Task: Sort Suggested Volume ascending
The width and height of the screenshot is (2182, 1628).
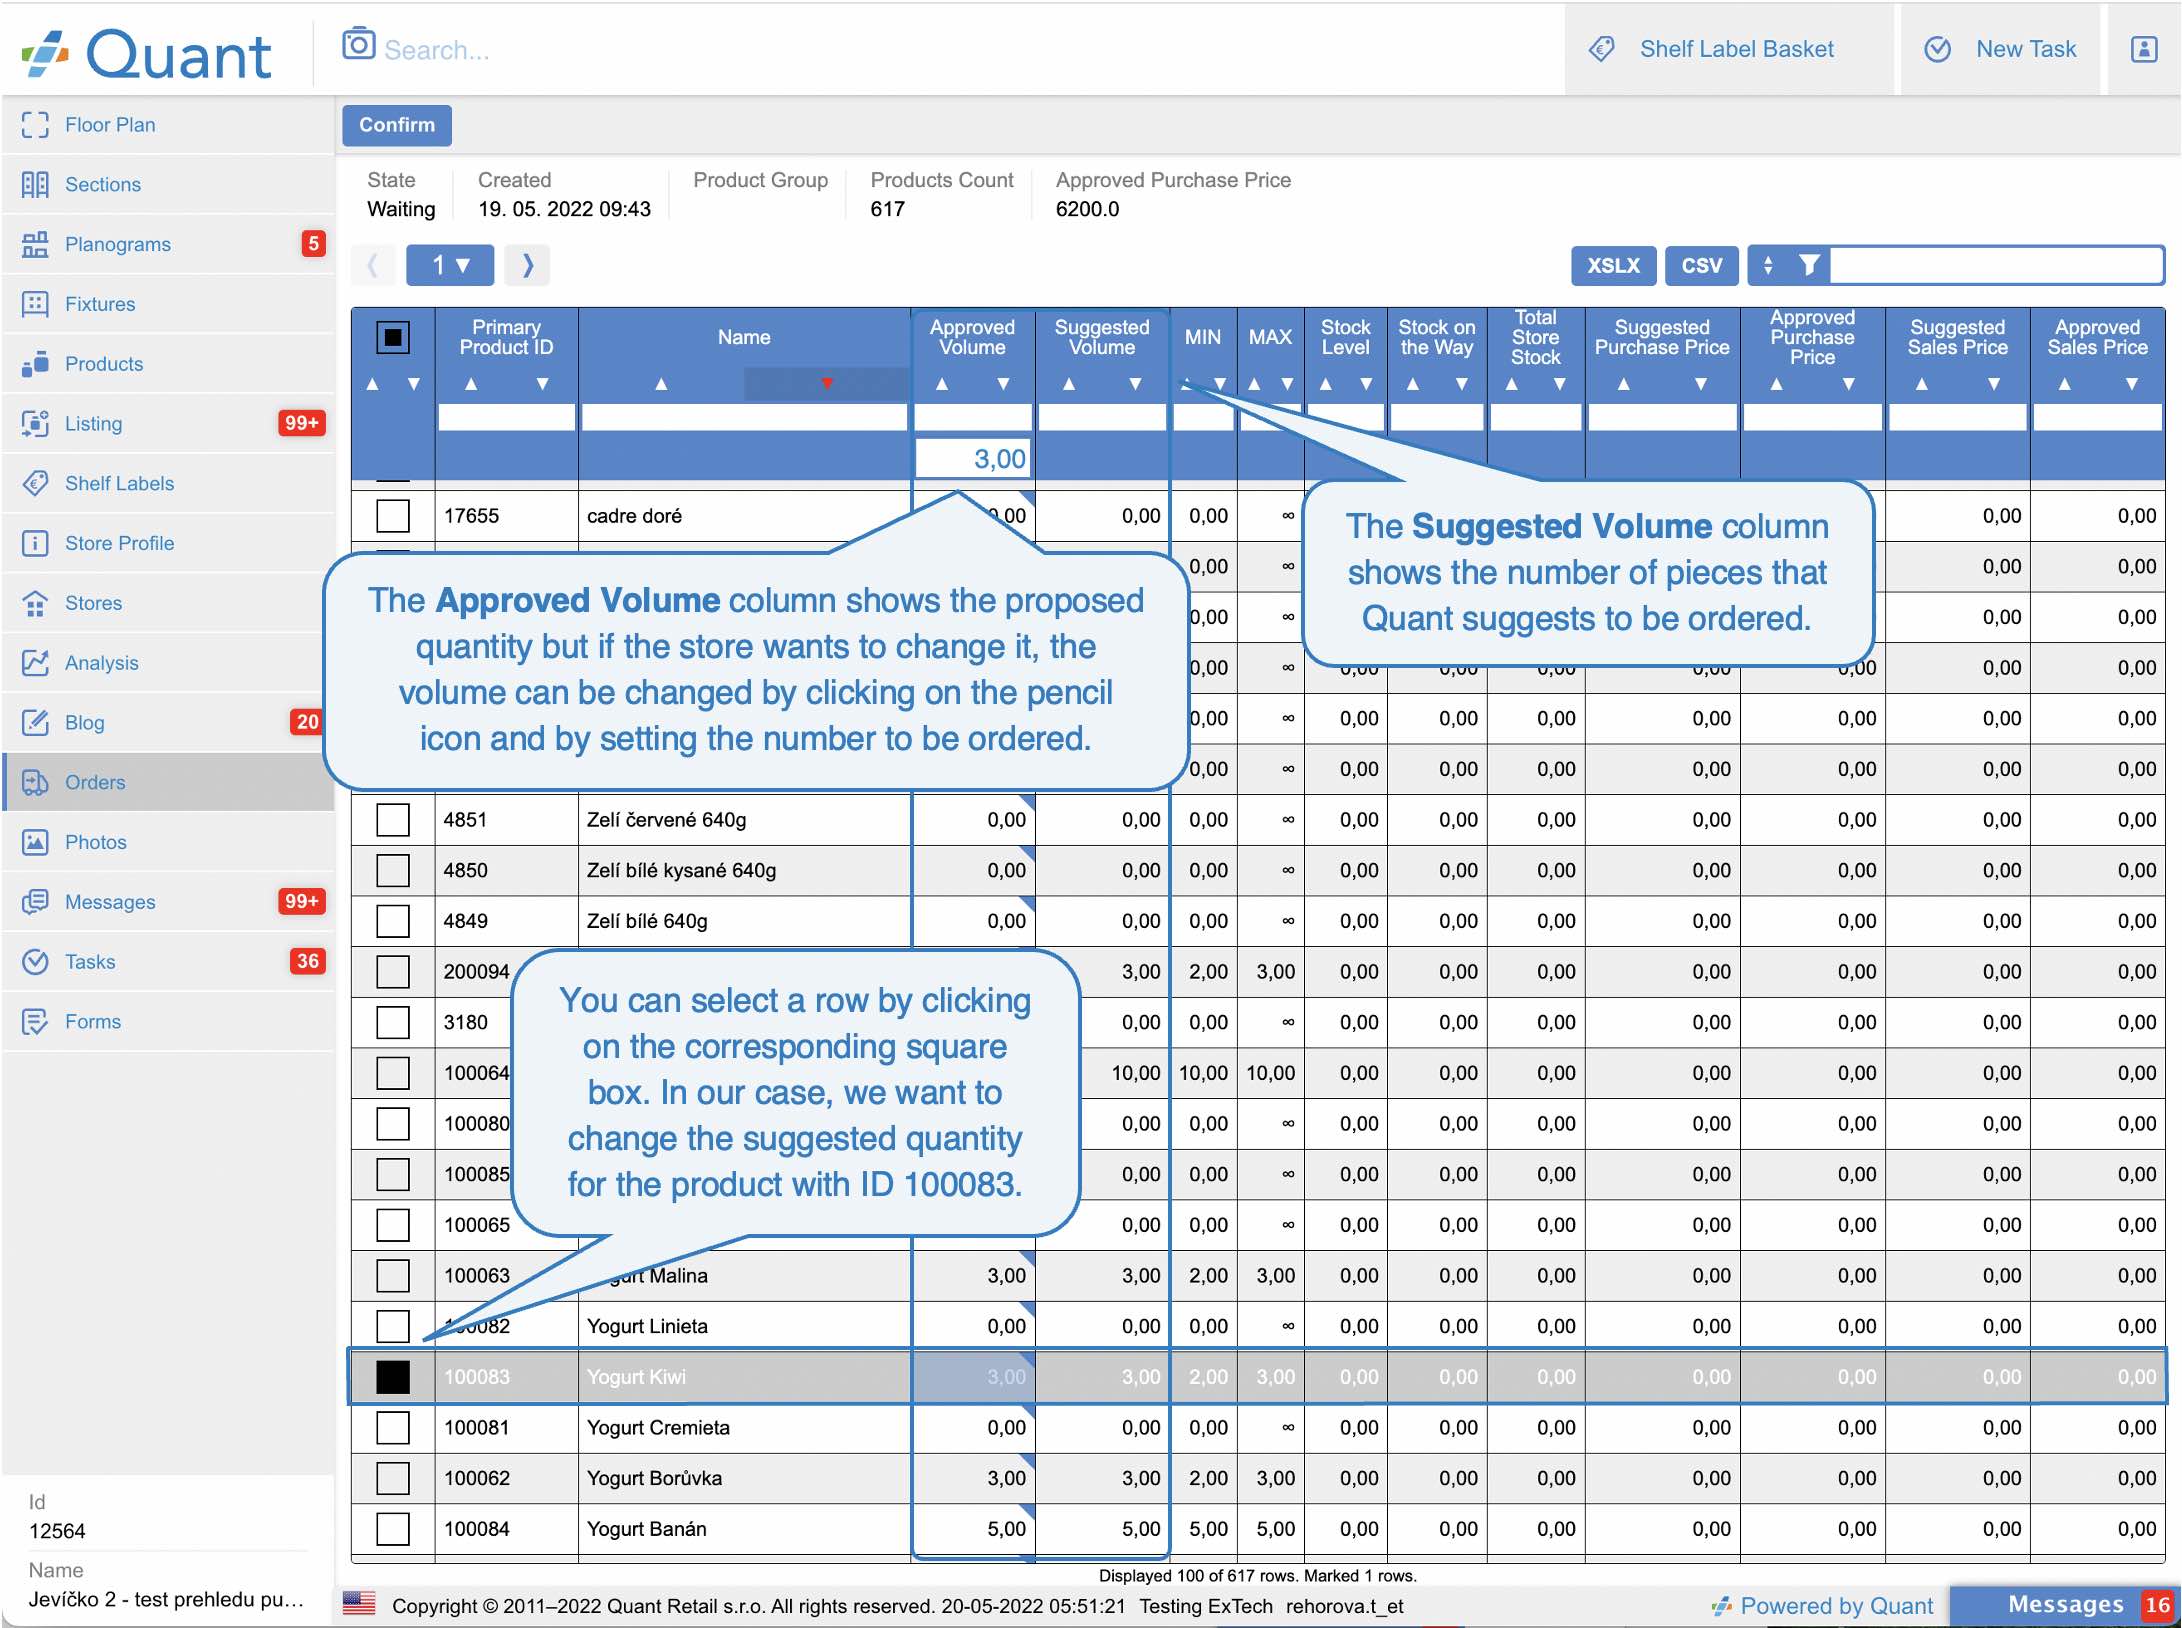Action: 1069,384
